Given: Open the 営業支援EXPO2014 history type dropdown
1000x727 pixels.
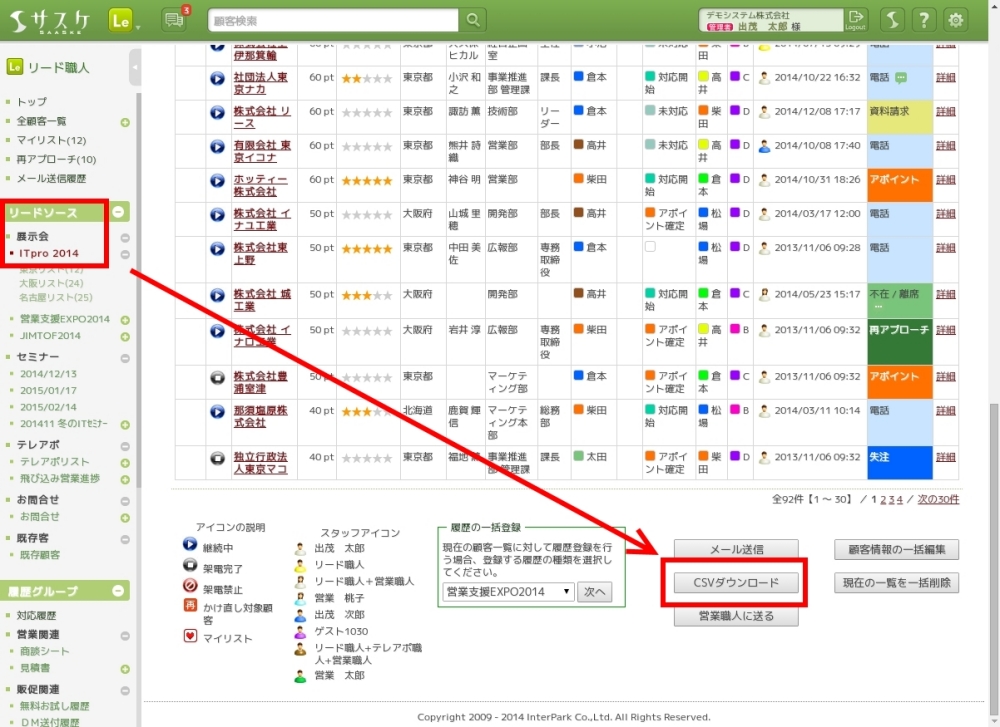Looking at the screenshot, I should point(508,592).
